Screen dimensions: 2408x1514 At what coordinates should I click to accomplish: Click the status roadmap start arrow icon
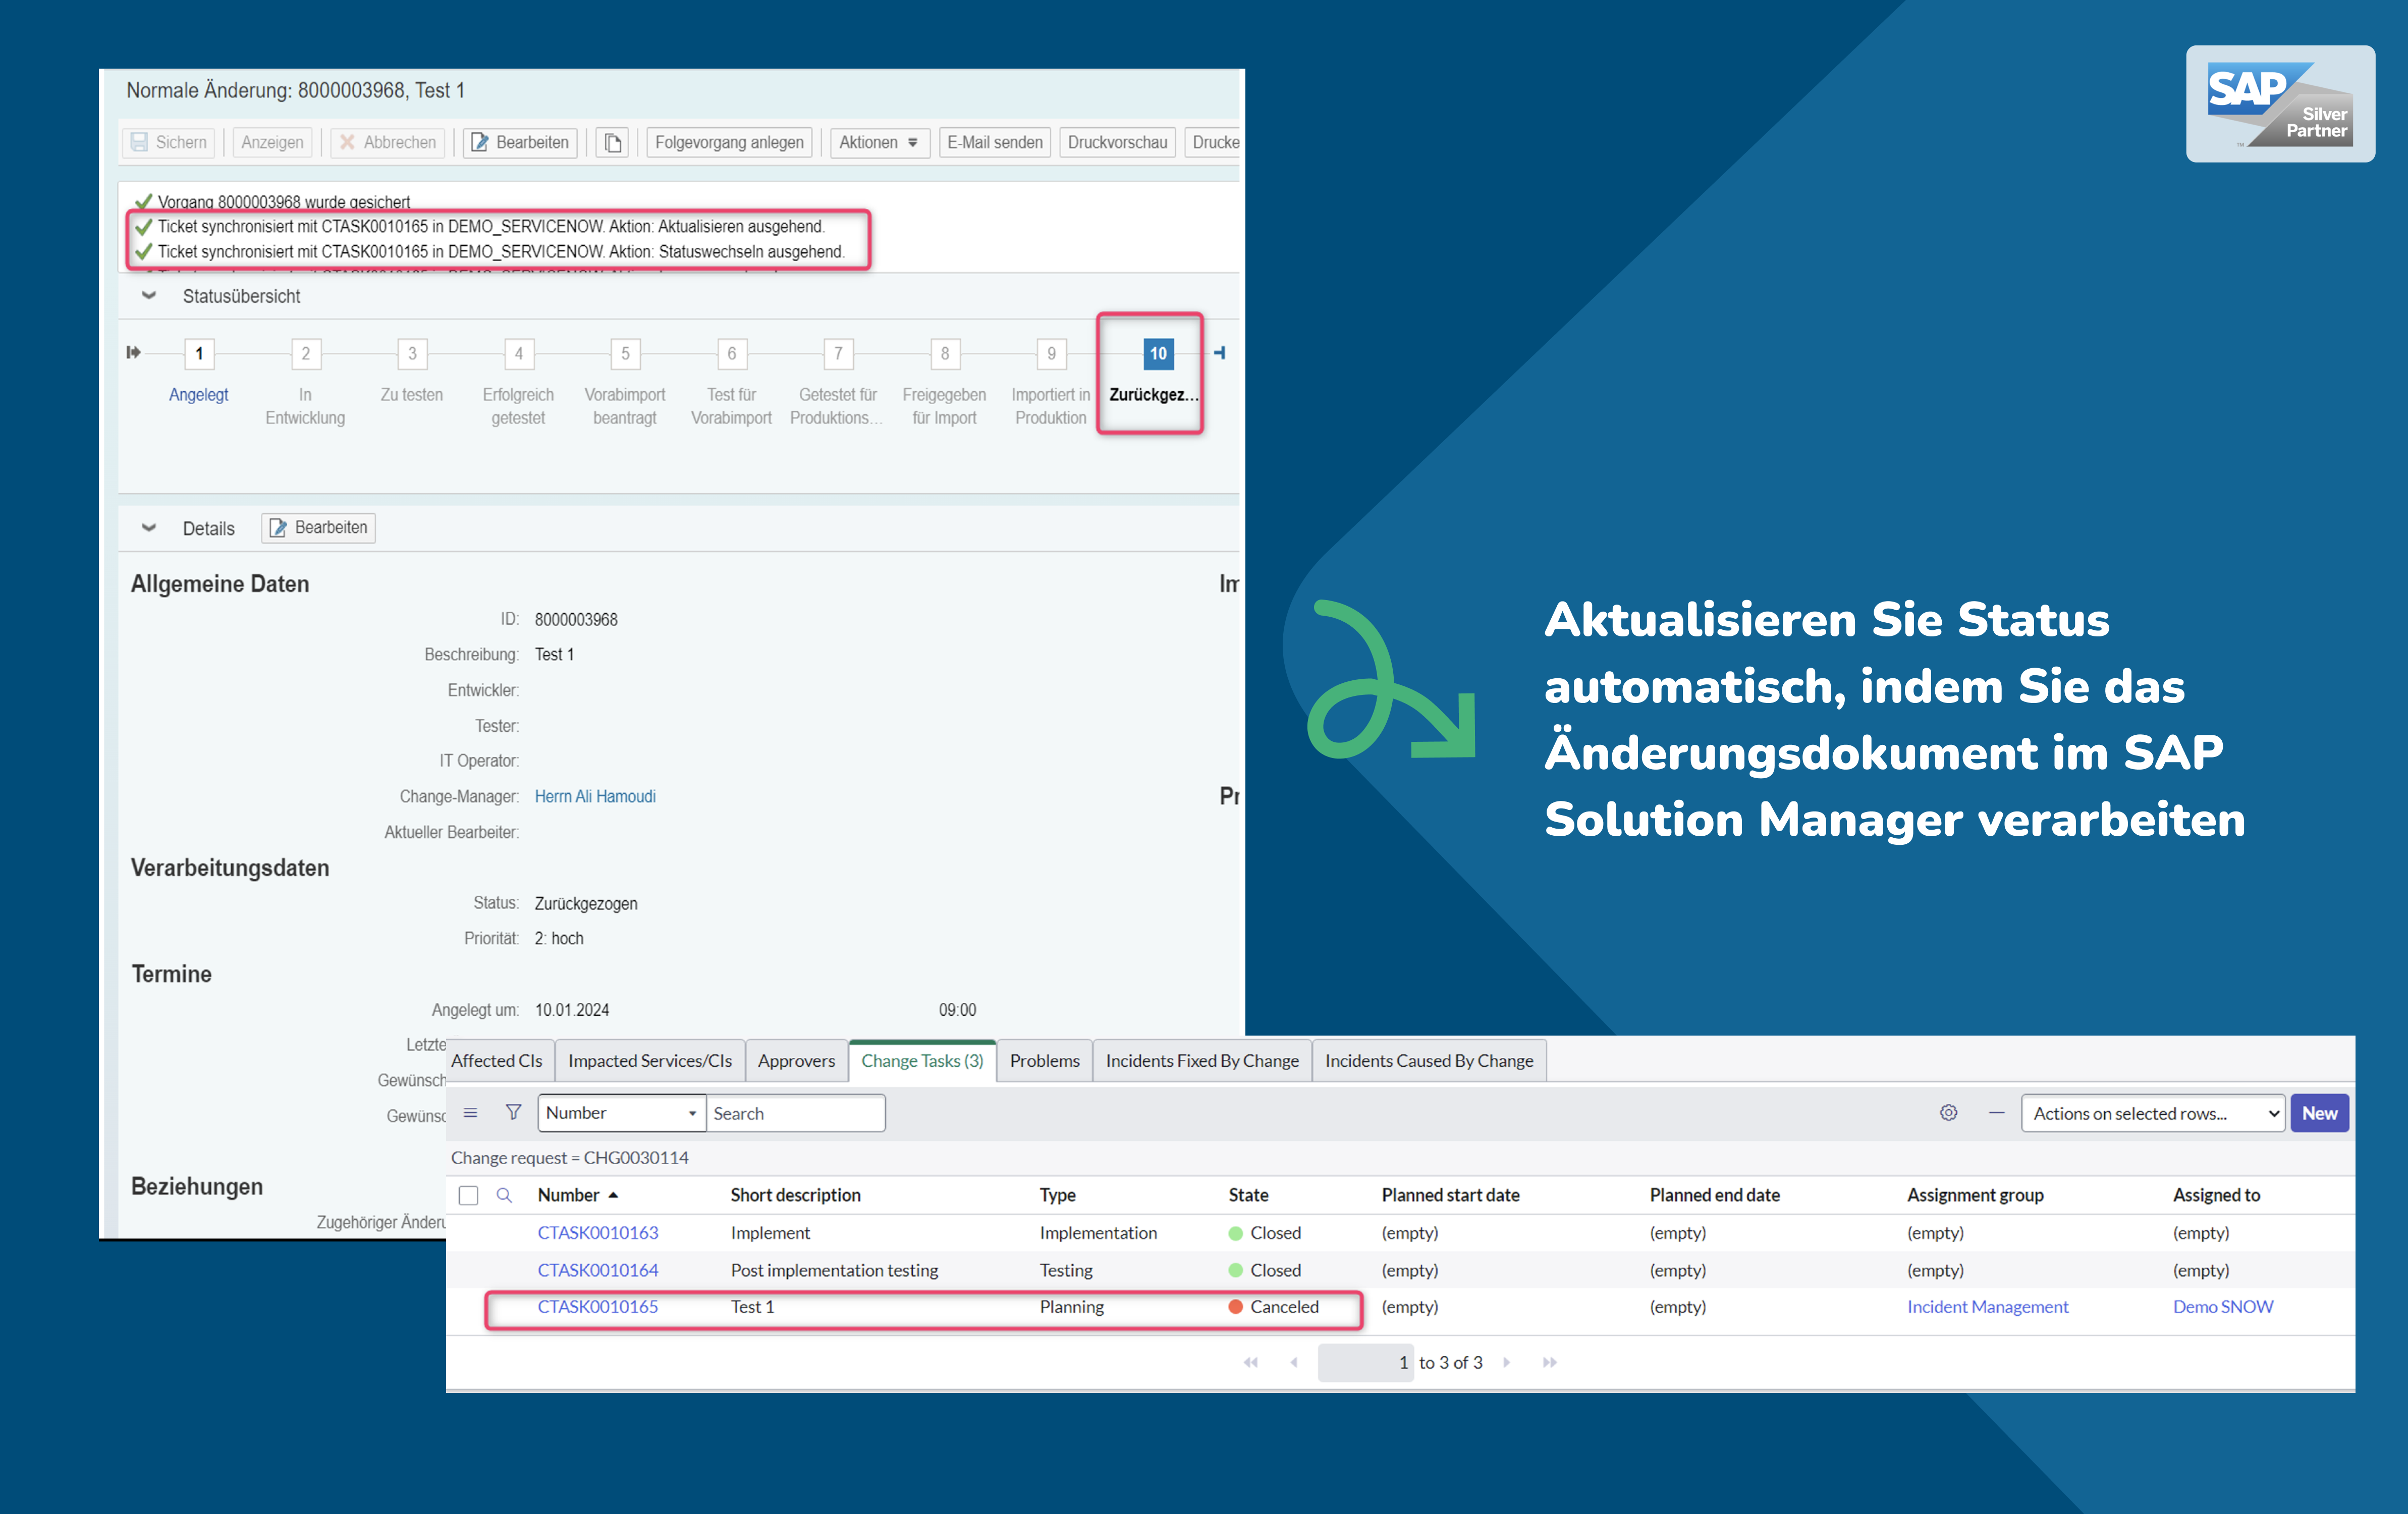tap(133, 352)
